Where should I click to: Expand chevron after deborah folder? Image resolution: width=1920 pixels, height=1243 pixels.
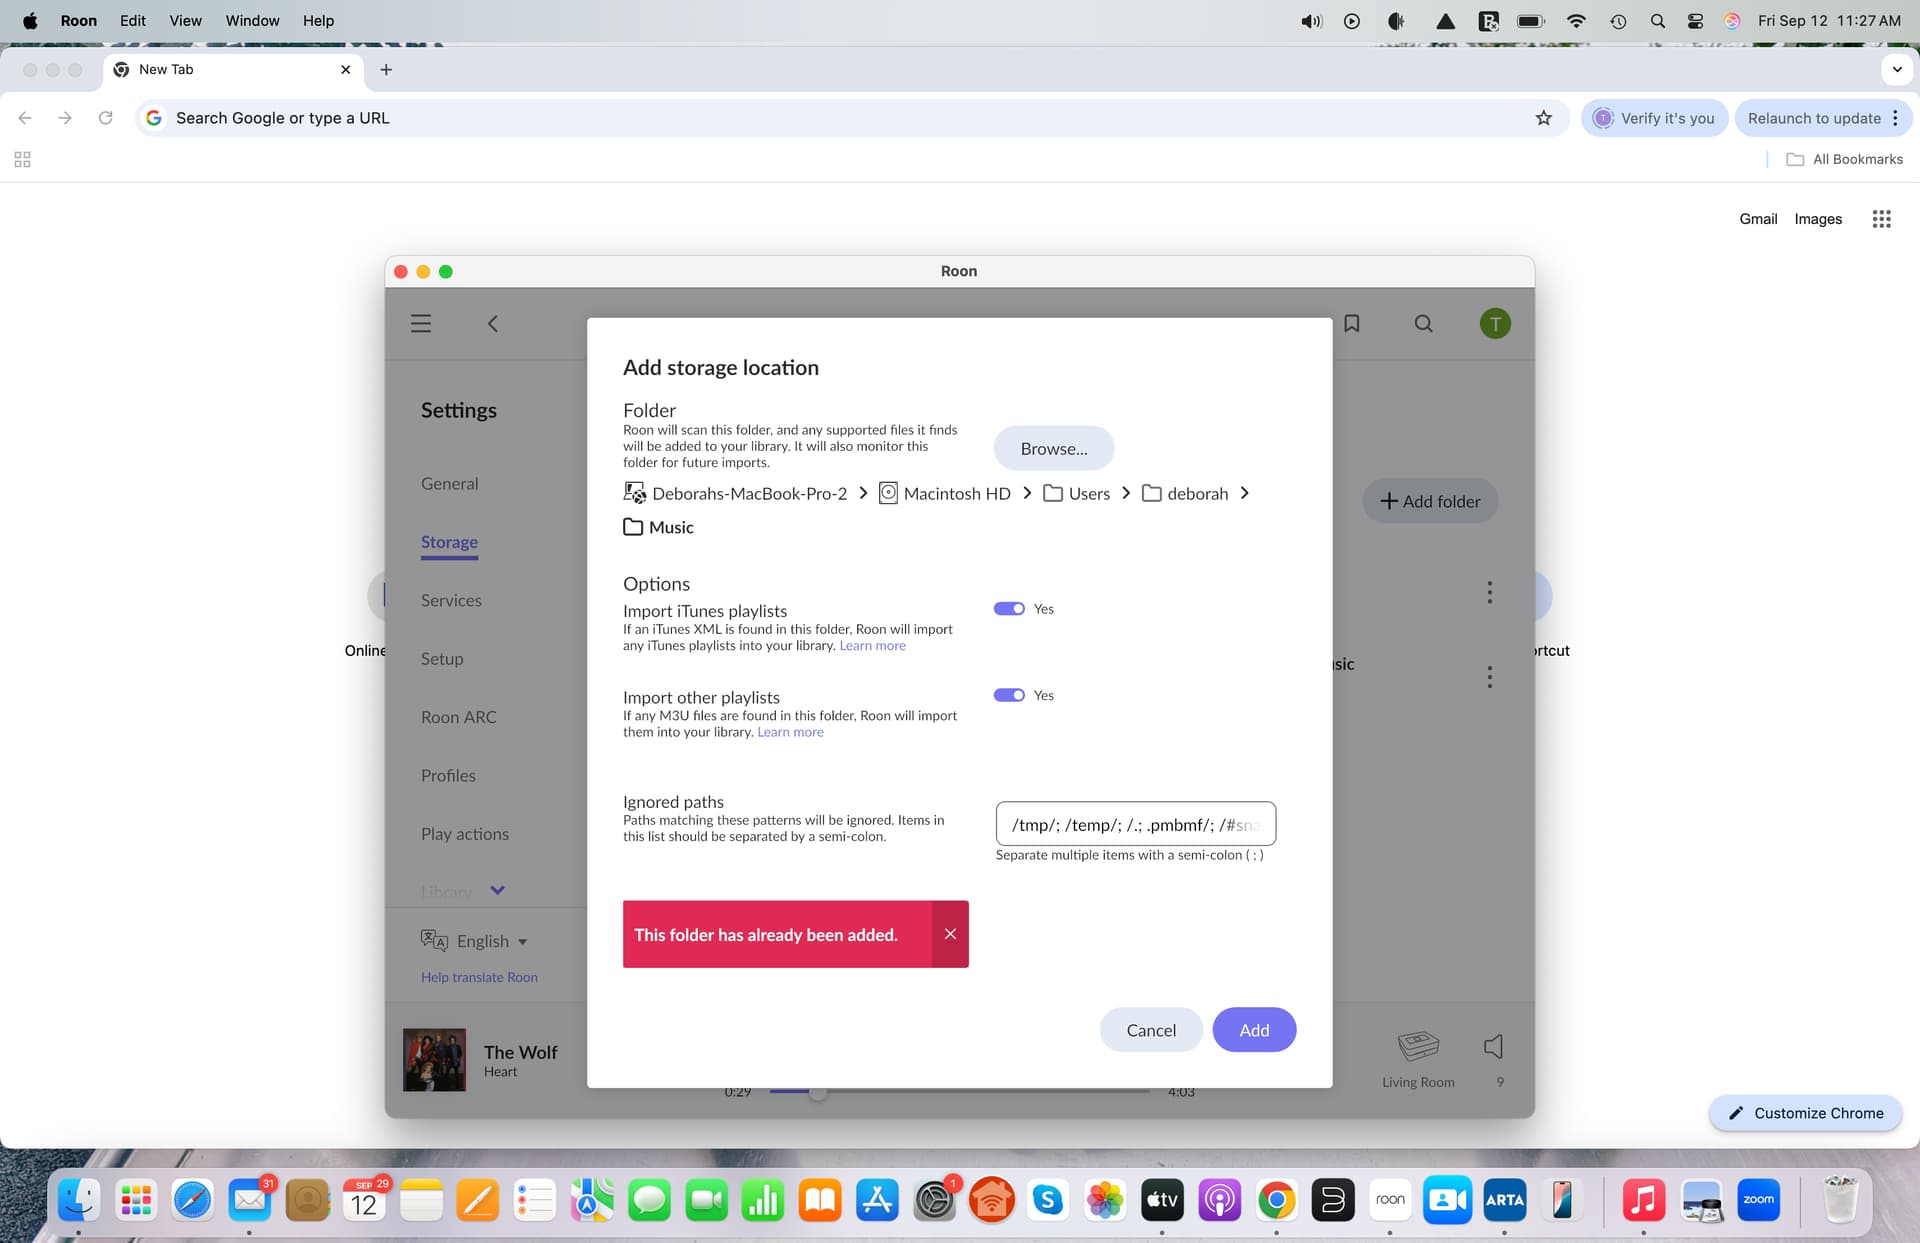pos(1244,493)
